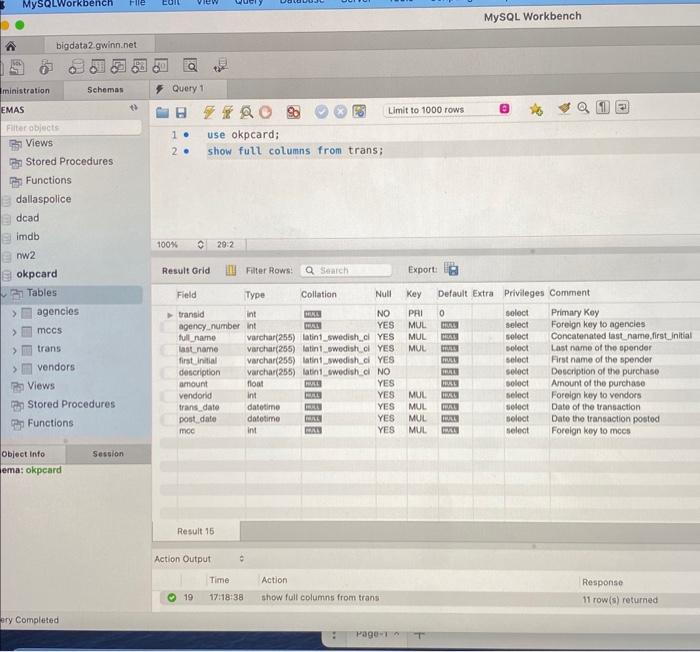Create a new table icon
Viewport: 700px width, 652px height.
[x=97, y=67]
